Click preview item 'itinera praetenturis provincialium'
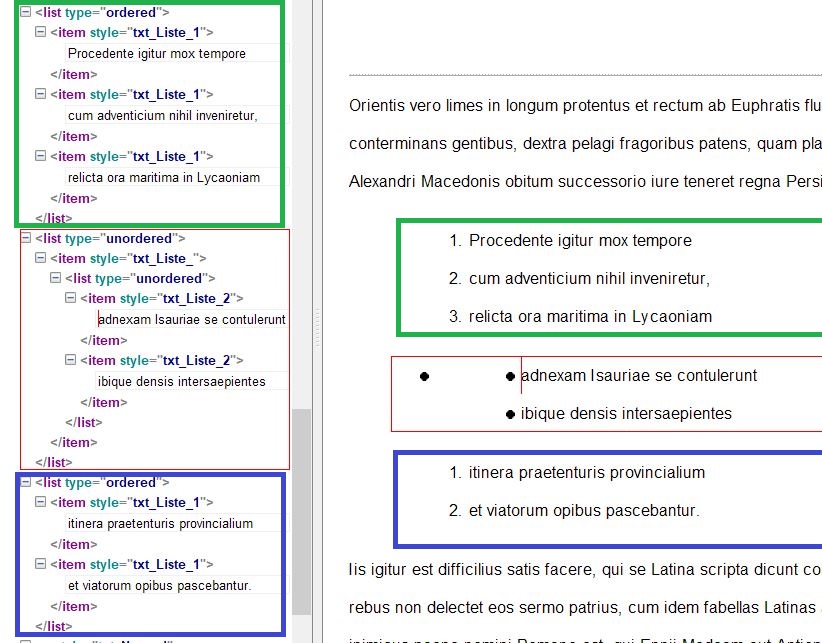 coord(586,473)
